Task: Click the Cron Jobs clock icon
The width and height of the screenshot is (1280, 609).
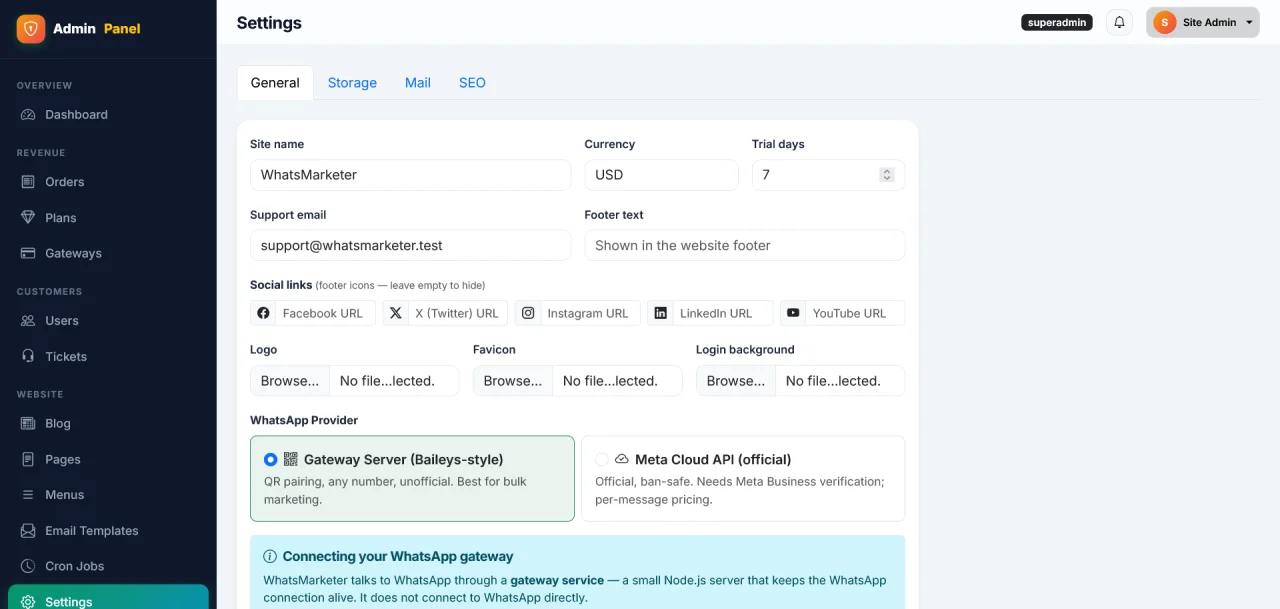Action: [28, 566]
